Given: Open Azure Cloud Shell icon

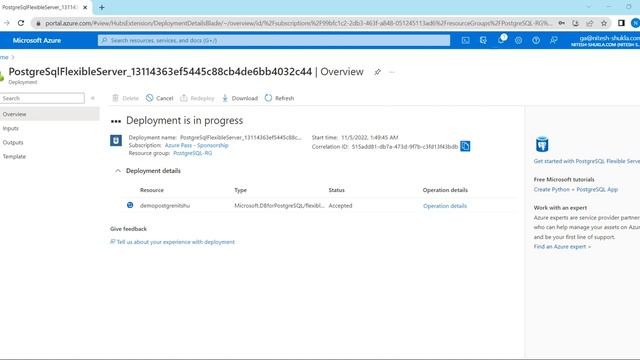Looking at the screenshot, I should [465, 40].
